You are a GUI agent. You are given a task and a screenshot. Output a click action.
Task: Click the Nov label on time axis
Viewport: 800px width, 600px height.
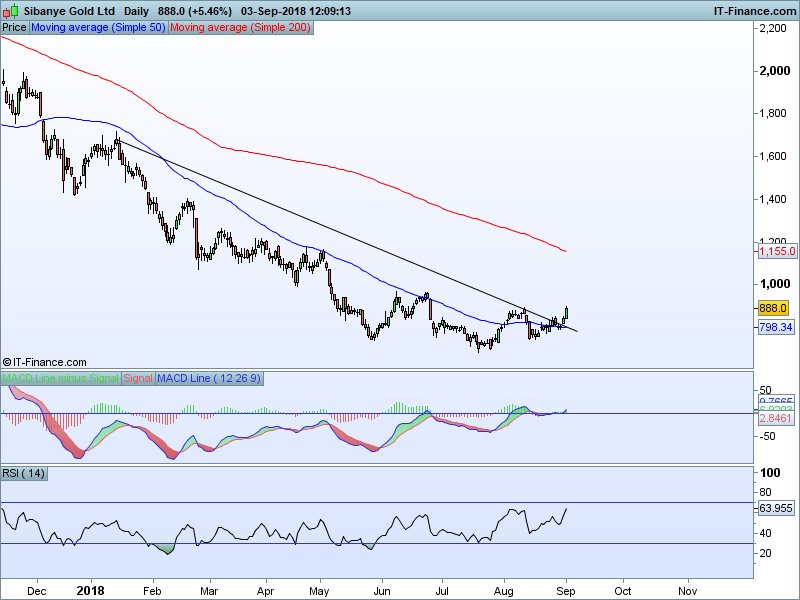[688, 591]
